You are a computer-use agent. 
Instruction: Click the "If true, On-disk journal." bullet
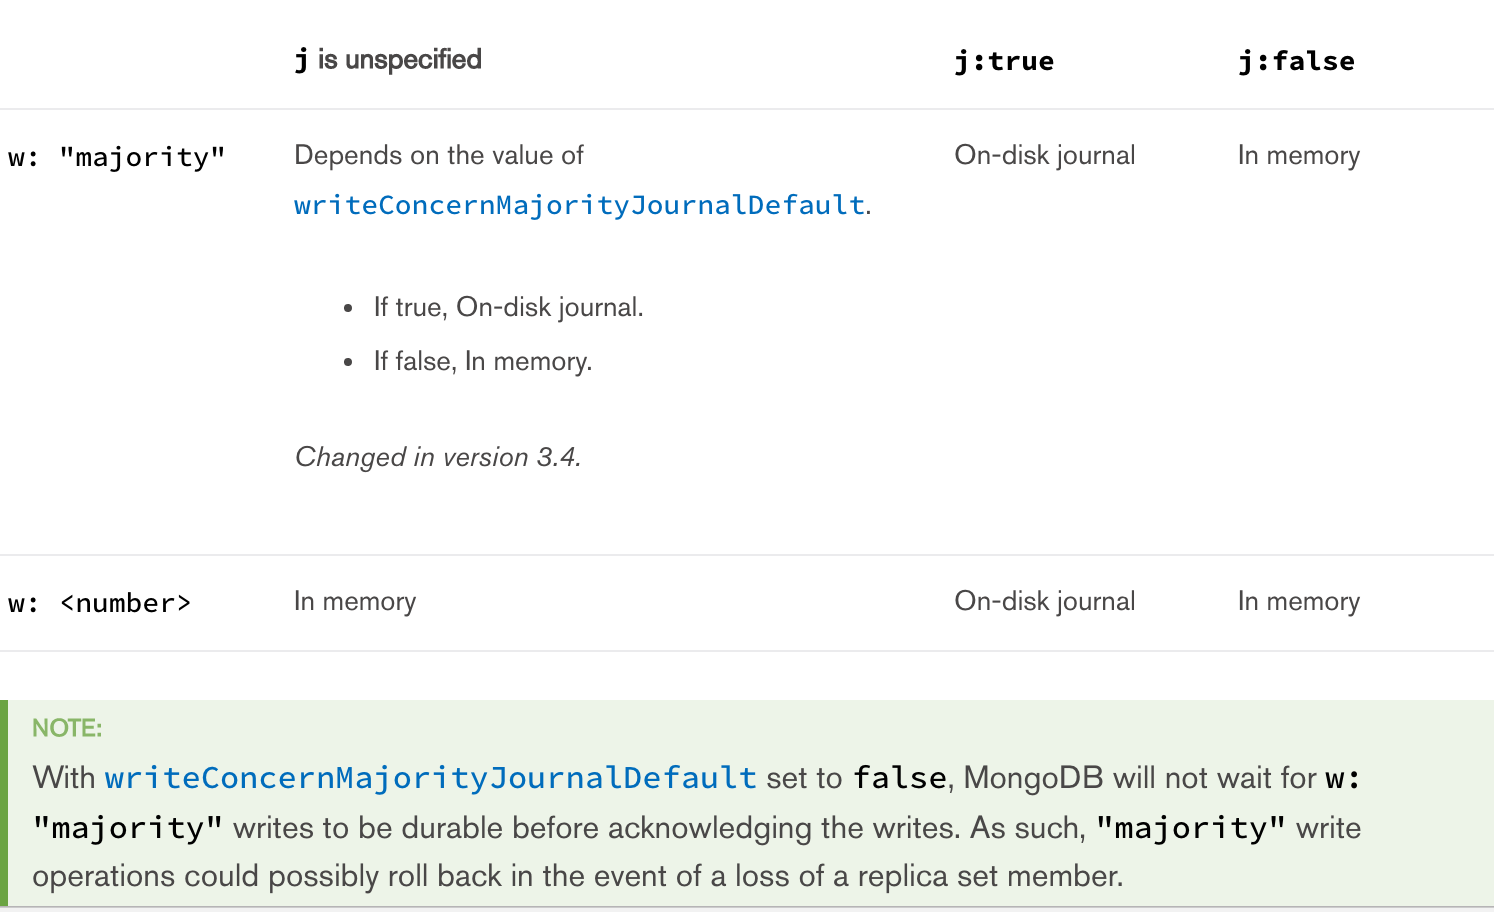(x=508, y=307)
